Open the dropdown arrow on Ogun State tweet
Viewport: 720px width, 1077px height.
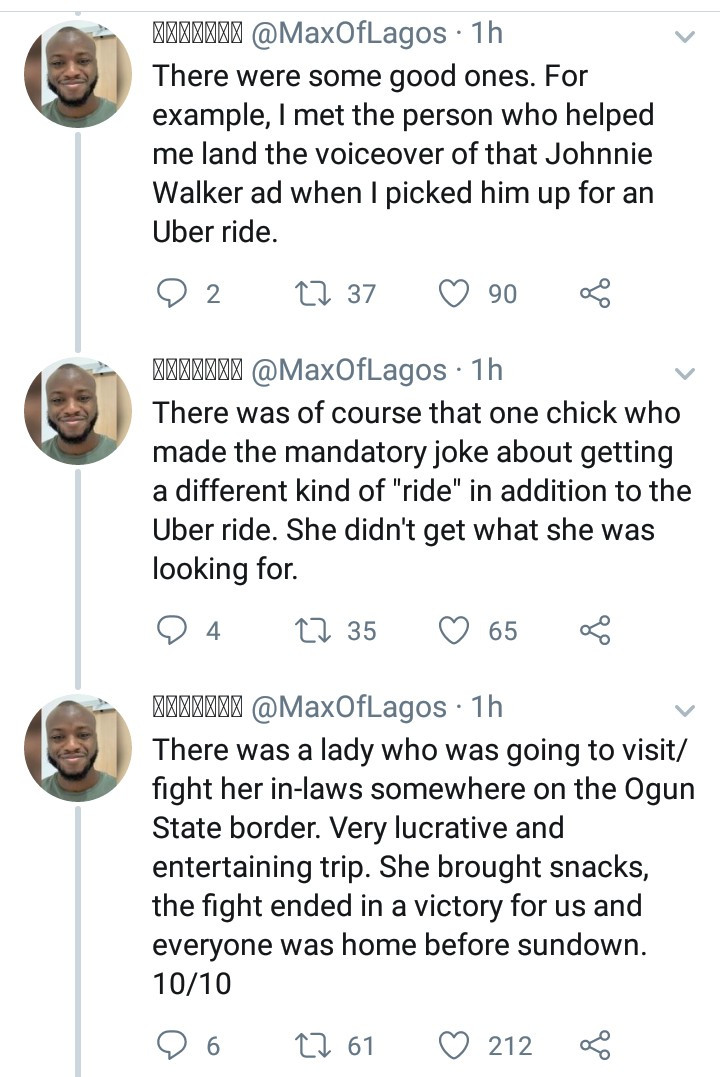click(x=685, y=711)
